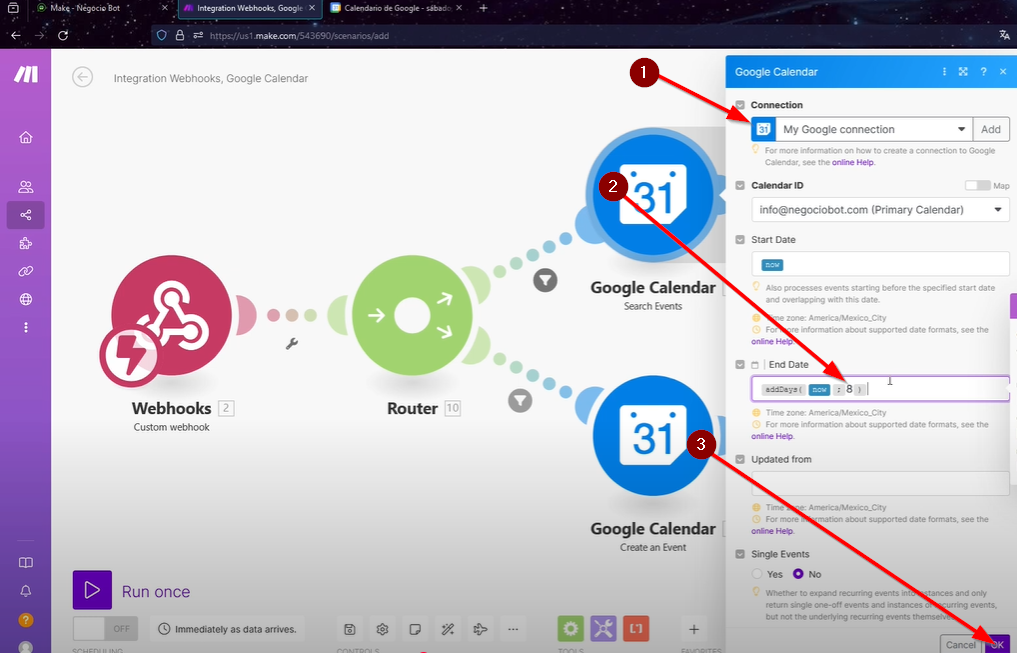
Task: Click the Explain flow airplane icon
Action: tap(480, 629)
